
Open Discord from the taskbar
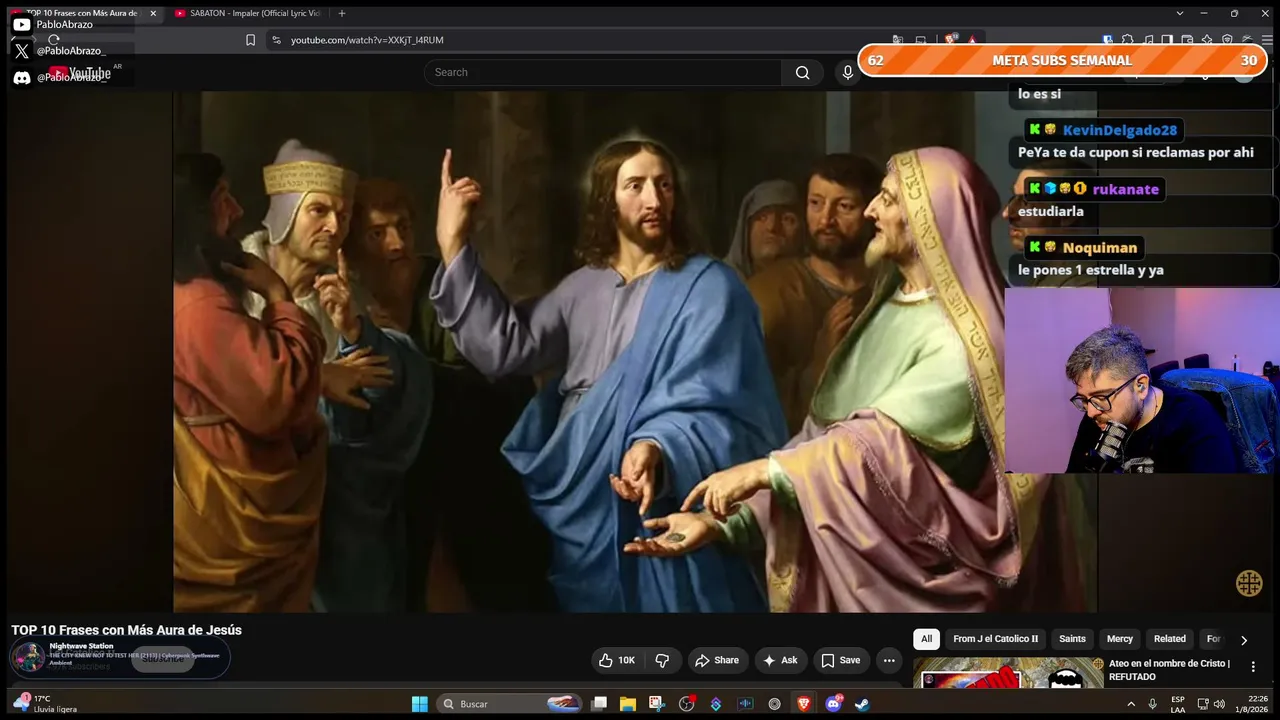834,704
